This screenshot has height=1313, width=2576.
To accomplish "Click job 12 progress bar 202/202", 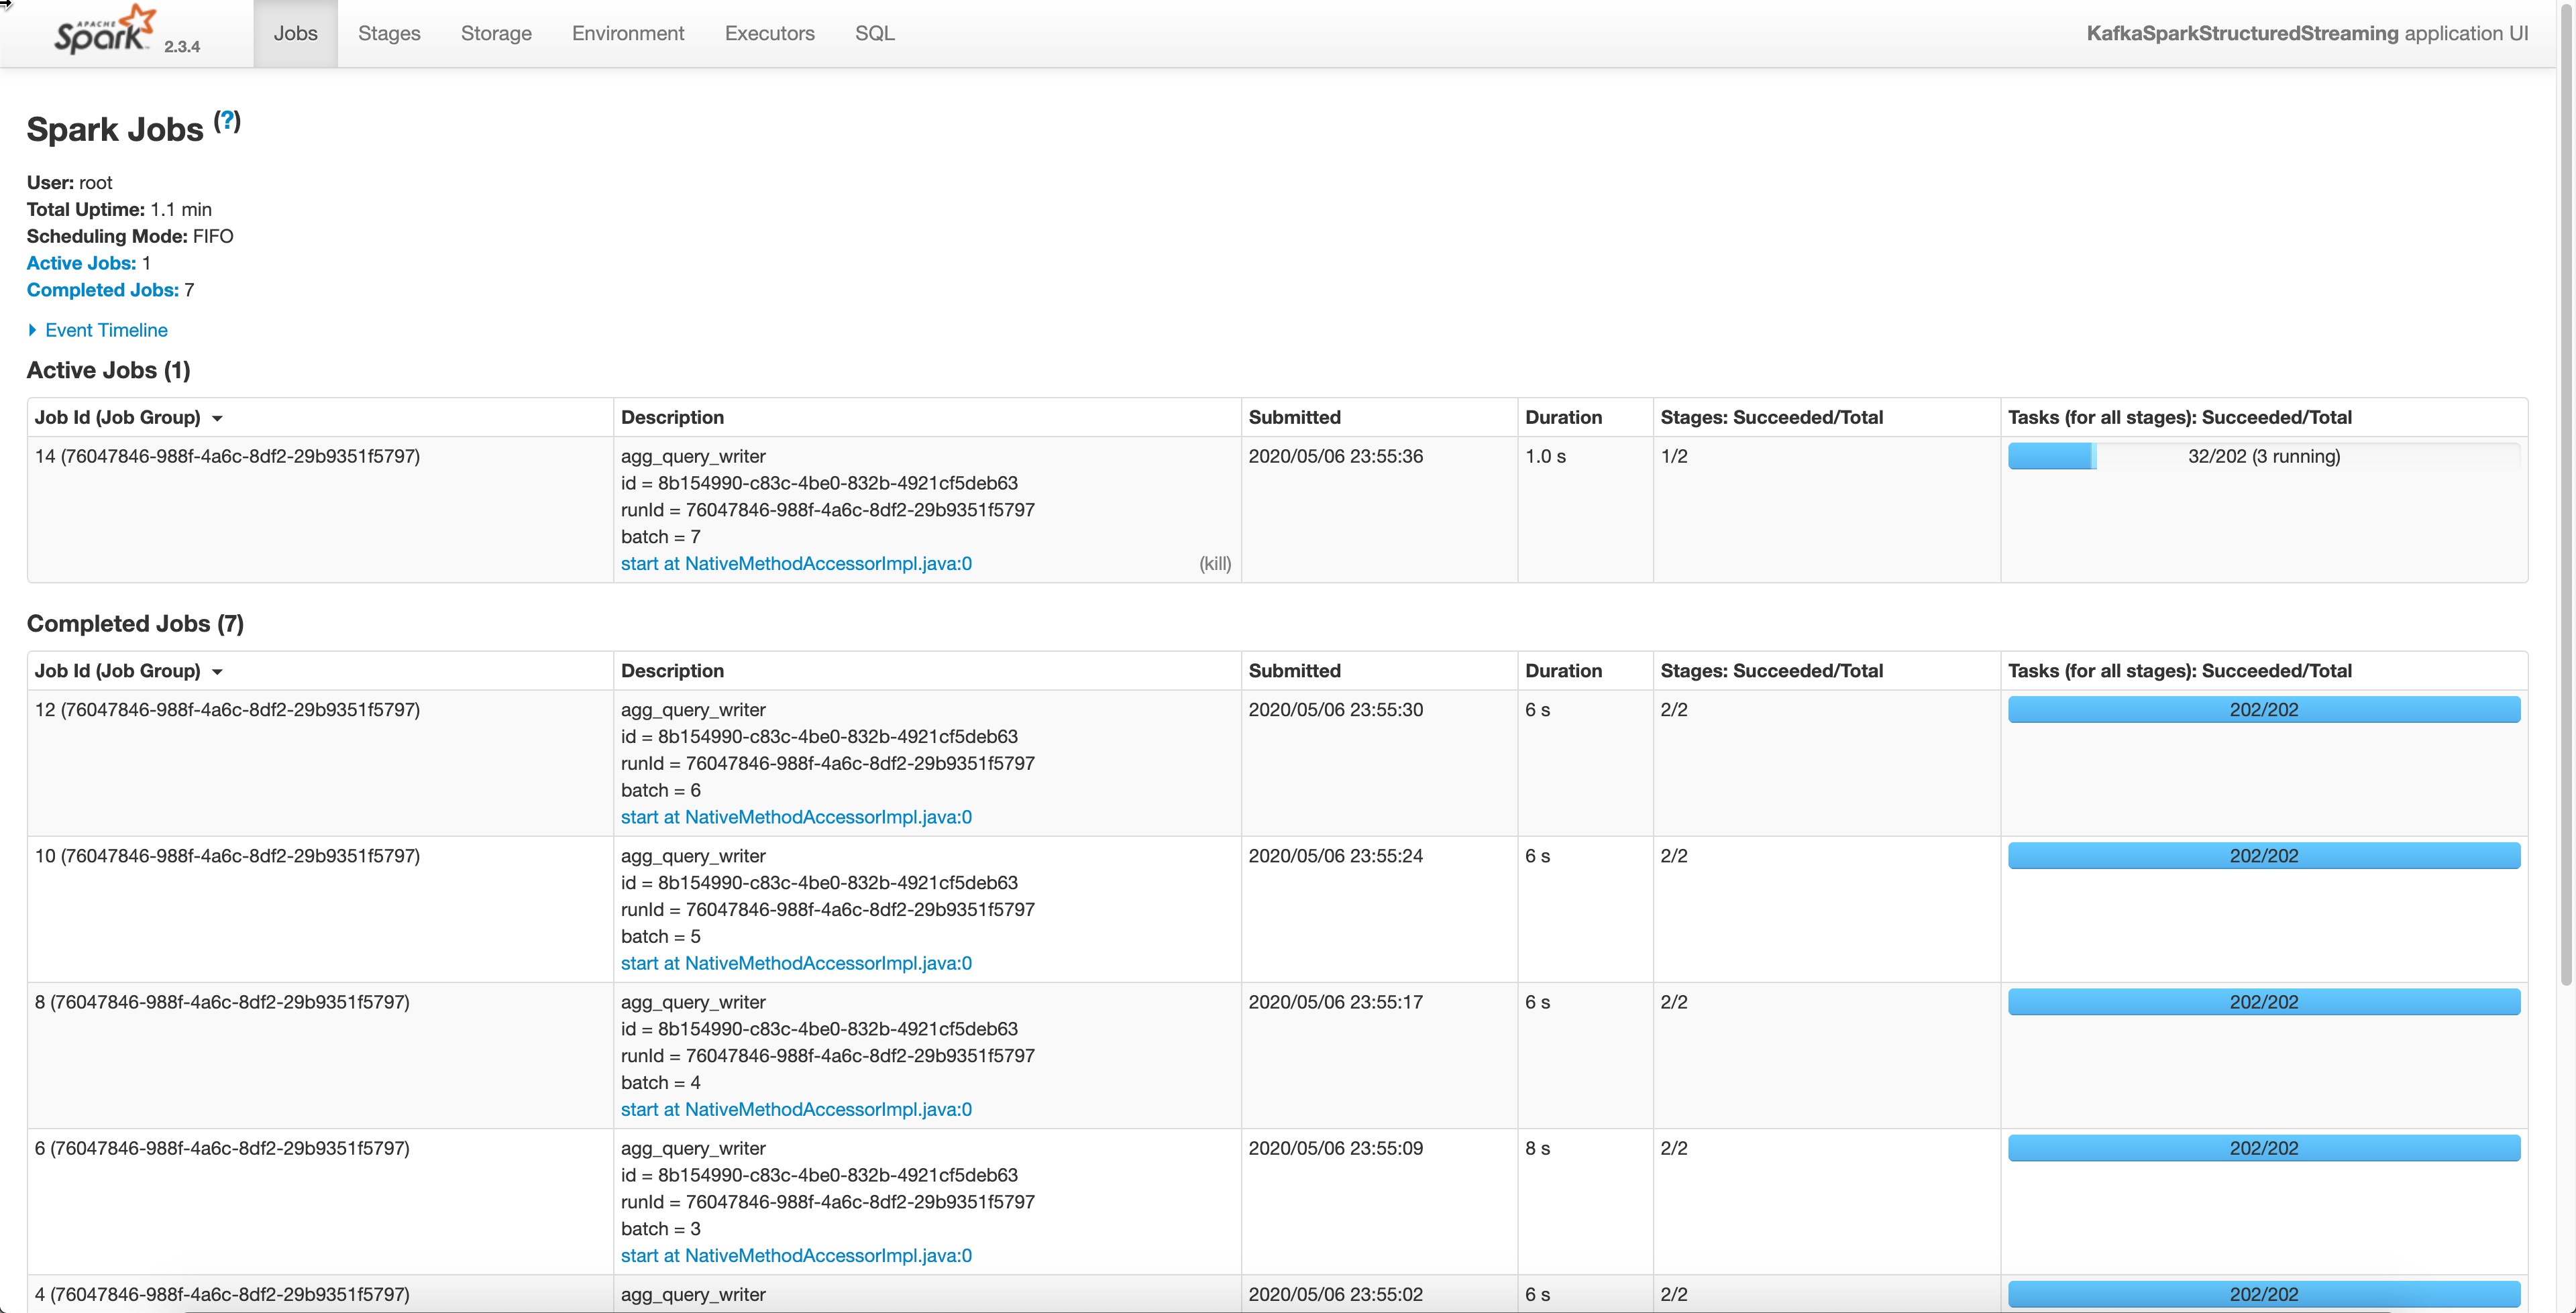I will coord(2263,709).
